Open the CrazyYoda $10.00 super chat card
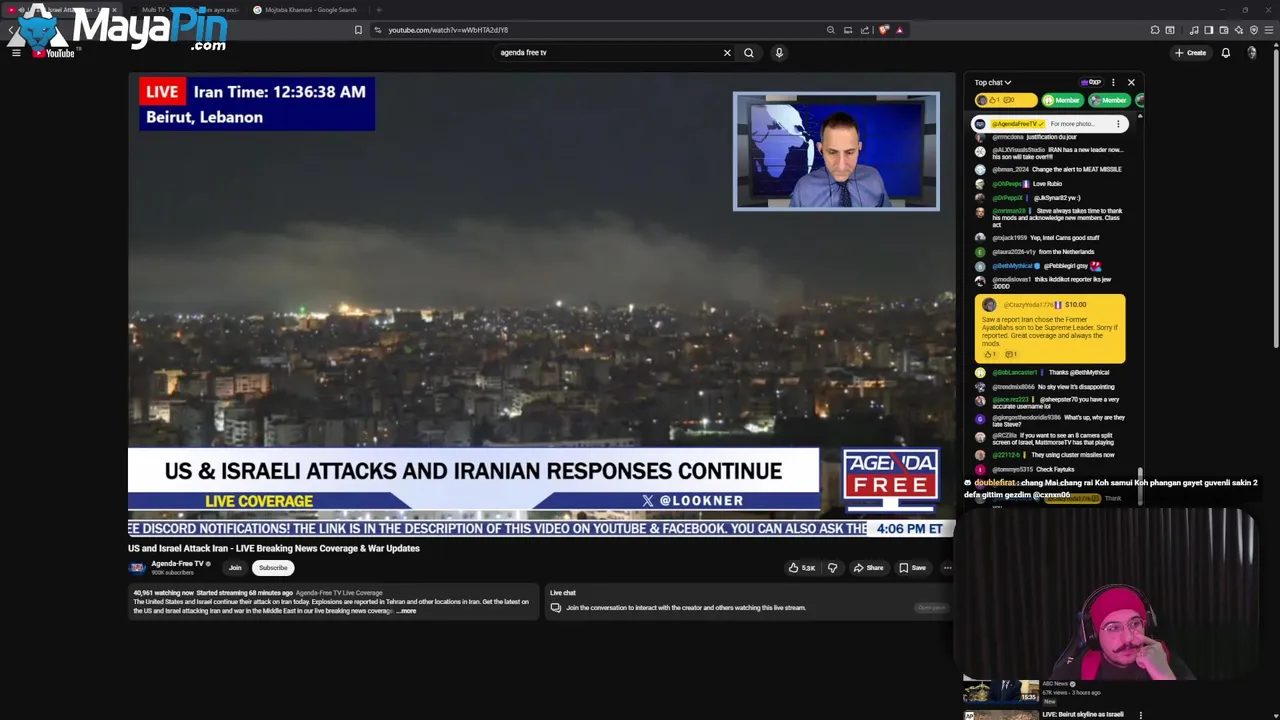The height and width of the screenshot is (720, 1280). (x=1050, y=329)
